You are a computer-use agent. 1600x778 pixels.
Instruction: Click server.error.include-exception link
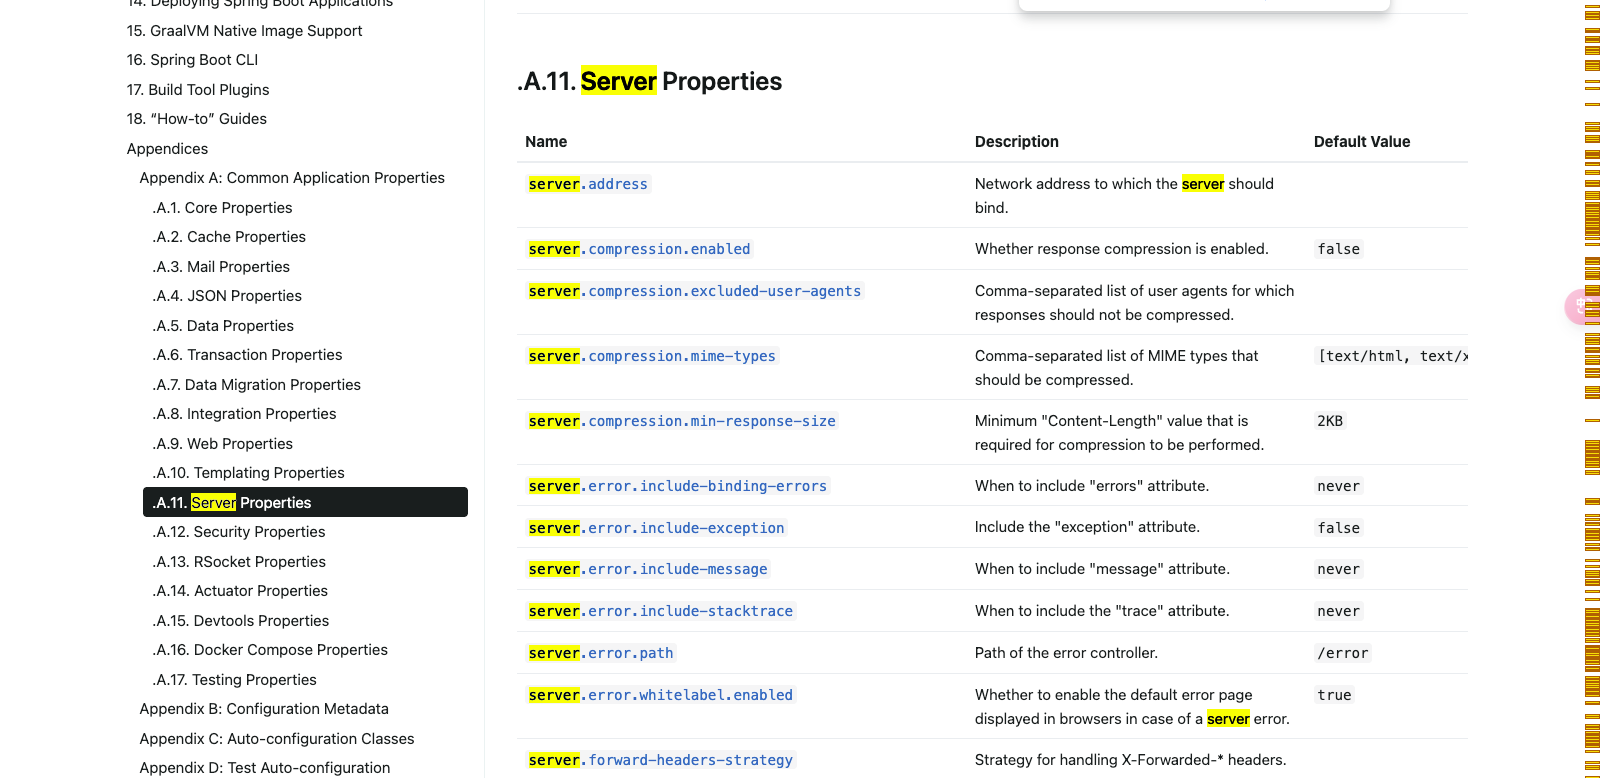[x=656, y=528]
